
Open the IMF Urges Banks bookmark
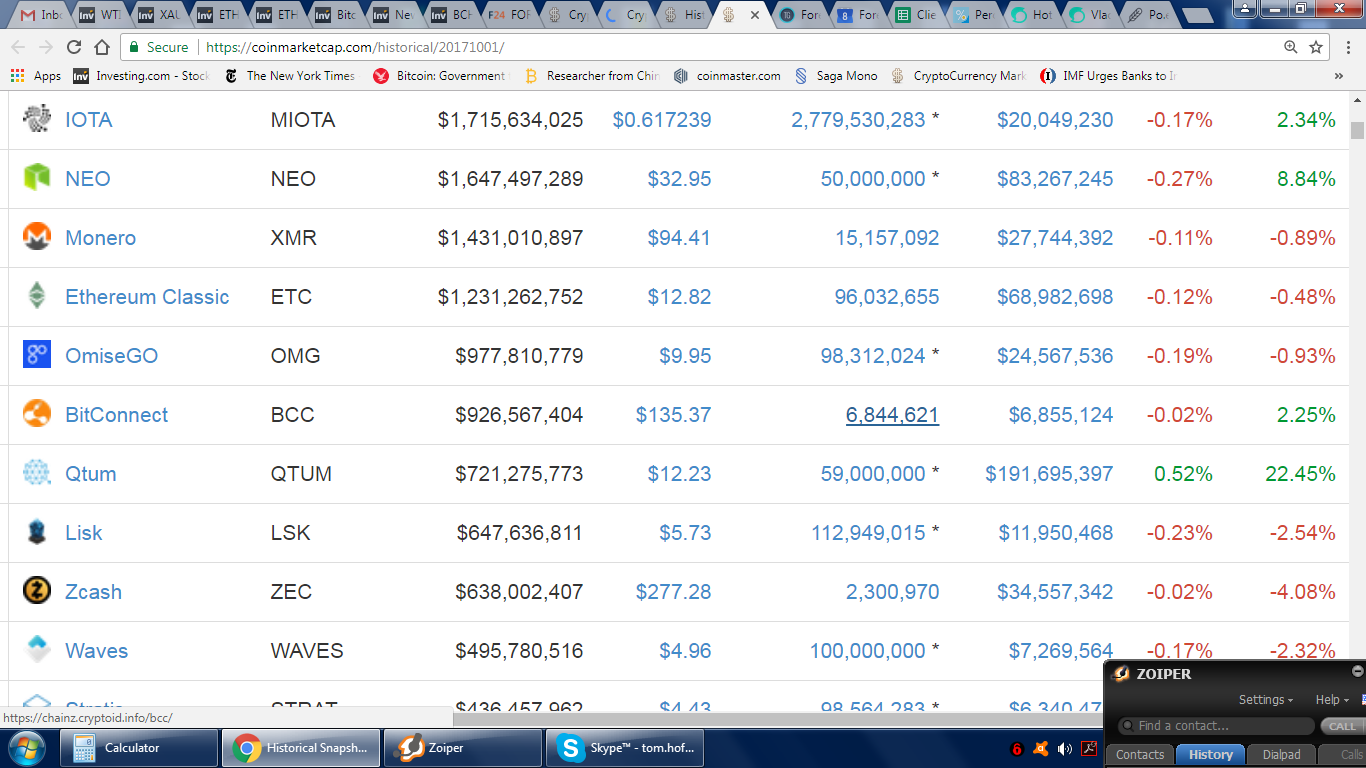(x=1108, y=76)
